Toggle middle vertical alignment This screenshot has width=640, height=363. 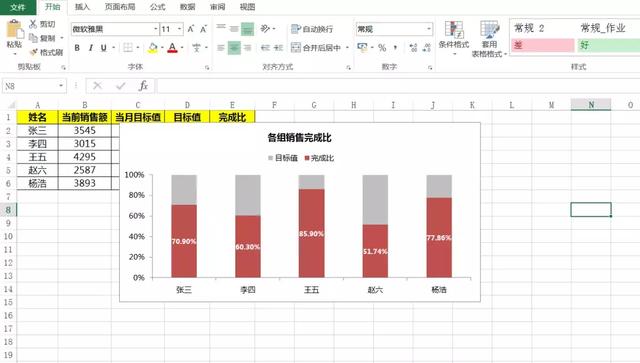click(234, 29)
